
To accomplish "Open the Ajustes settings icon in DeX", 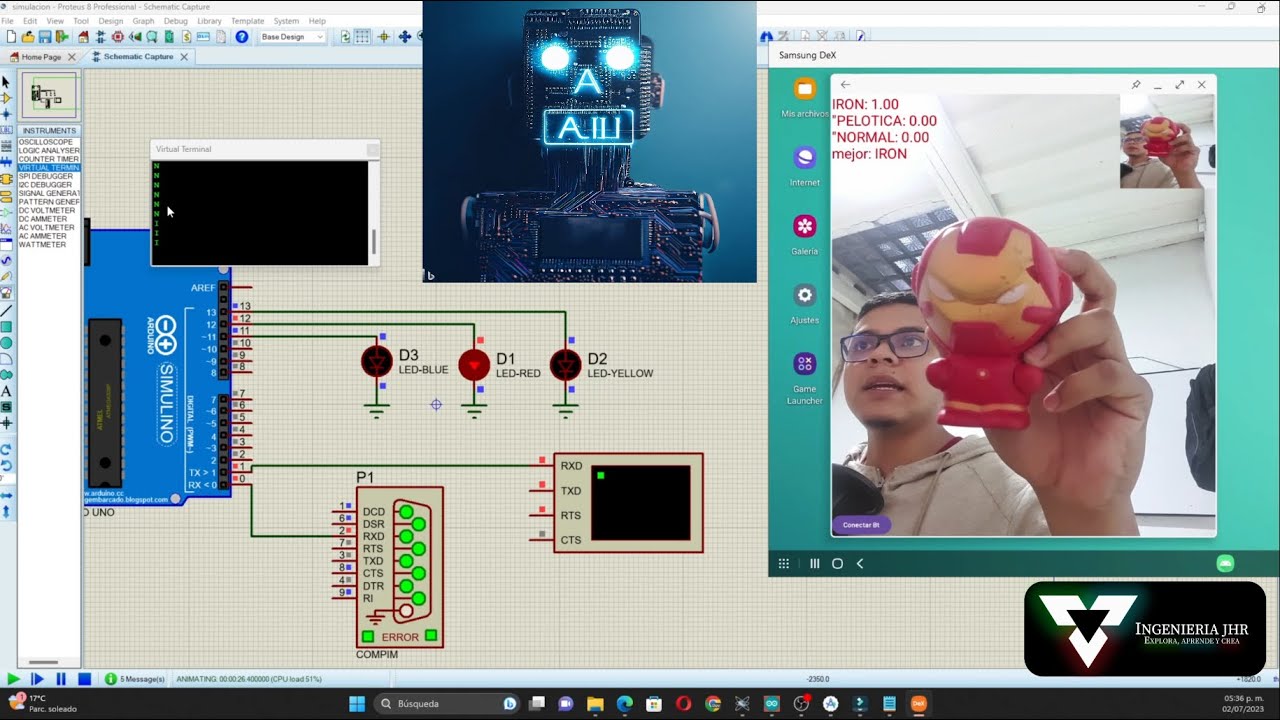I will [805, 295].
